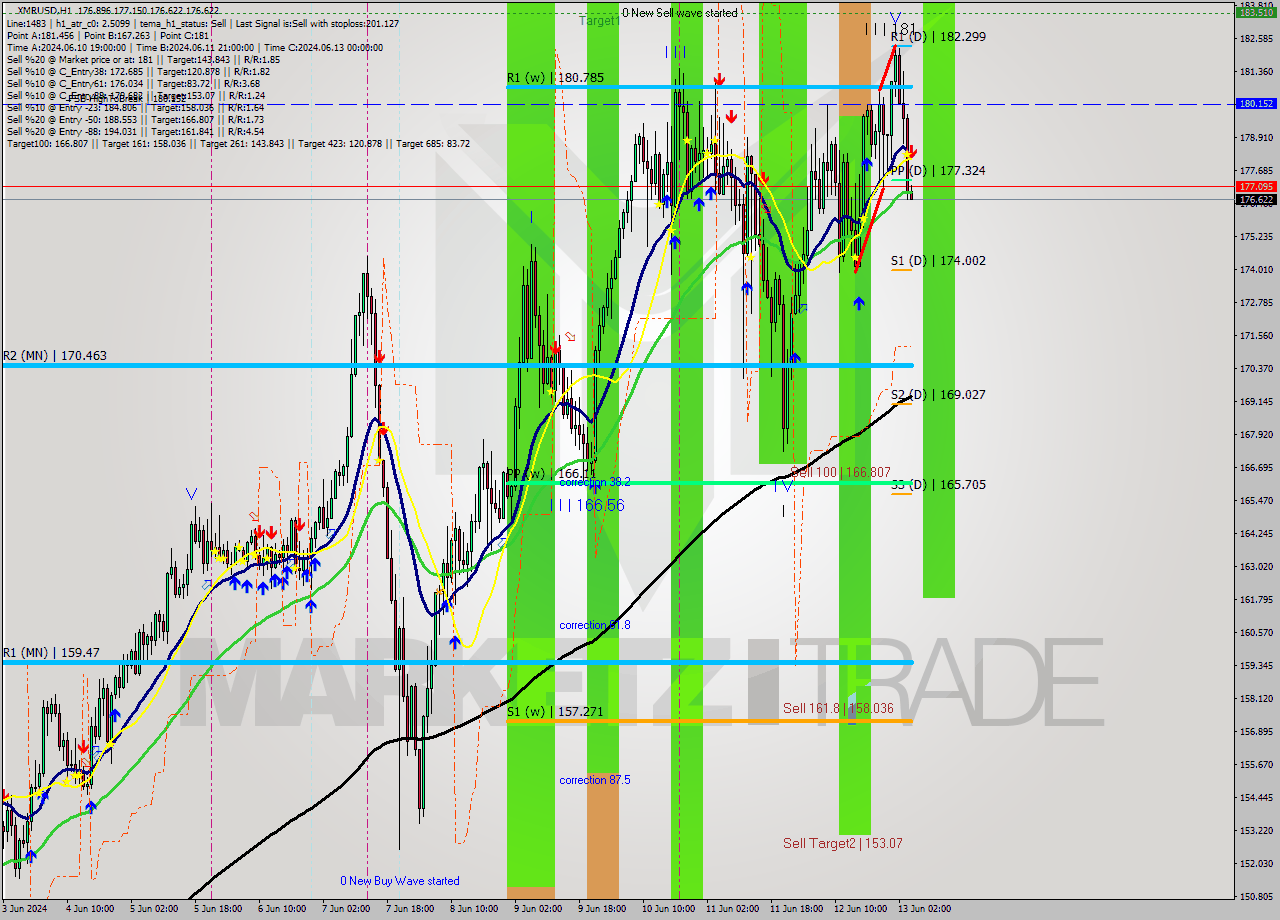1280x920 pixels.
Task: Click the 'Sell 100 | 166.807' target label
Action: 840,471
